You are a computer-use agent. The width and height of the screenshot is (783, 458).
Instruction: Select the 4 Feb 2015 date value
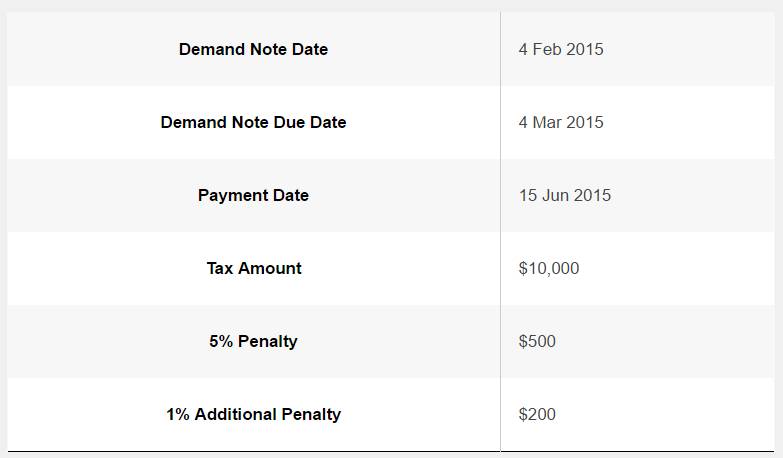point(561,49)
